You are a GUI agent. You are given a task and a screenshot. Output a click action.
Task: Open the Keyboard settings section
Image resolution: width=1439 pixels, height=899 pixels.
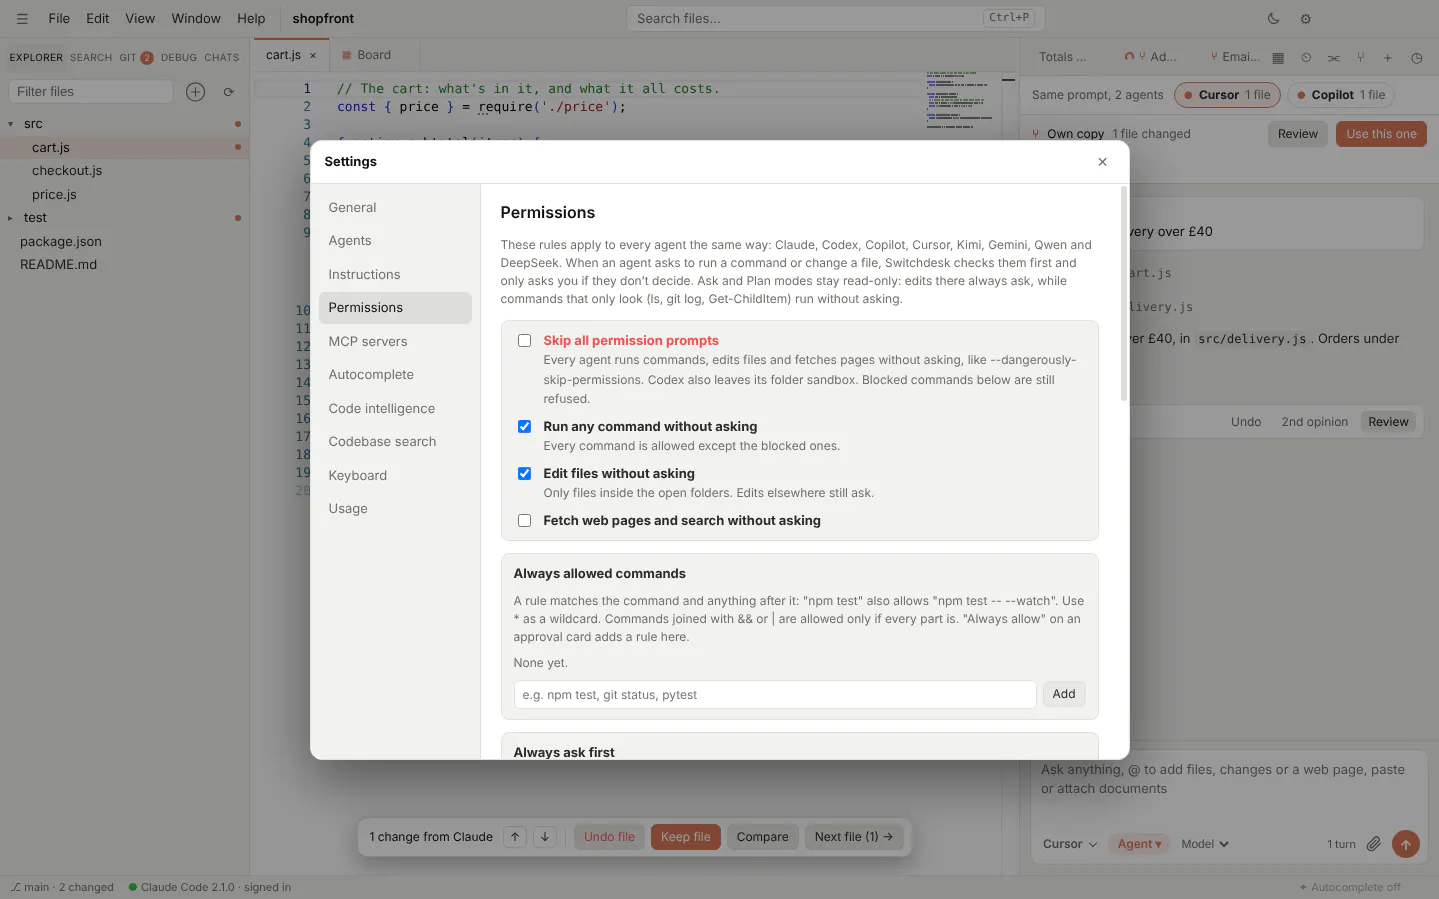[395, 476]
